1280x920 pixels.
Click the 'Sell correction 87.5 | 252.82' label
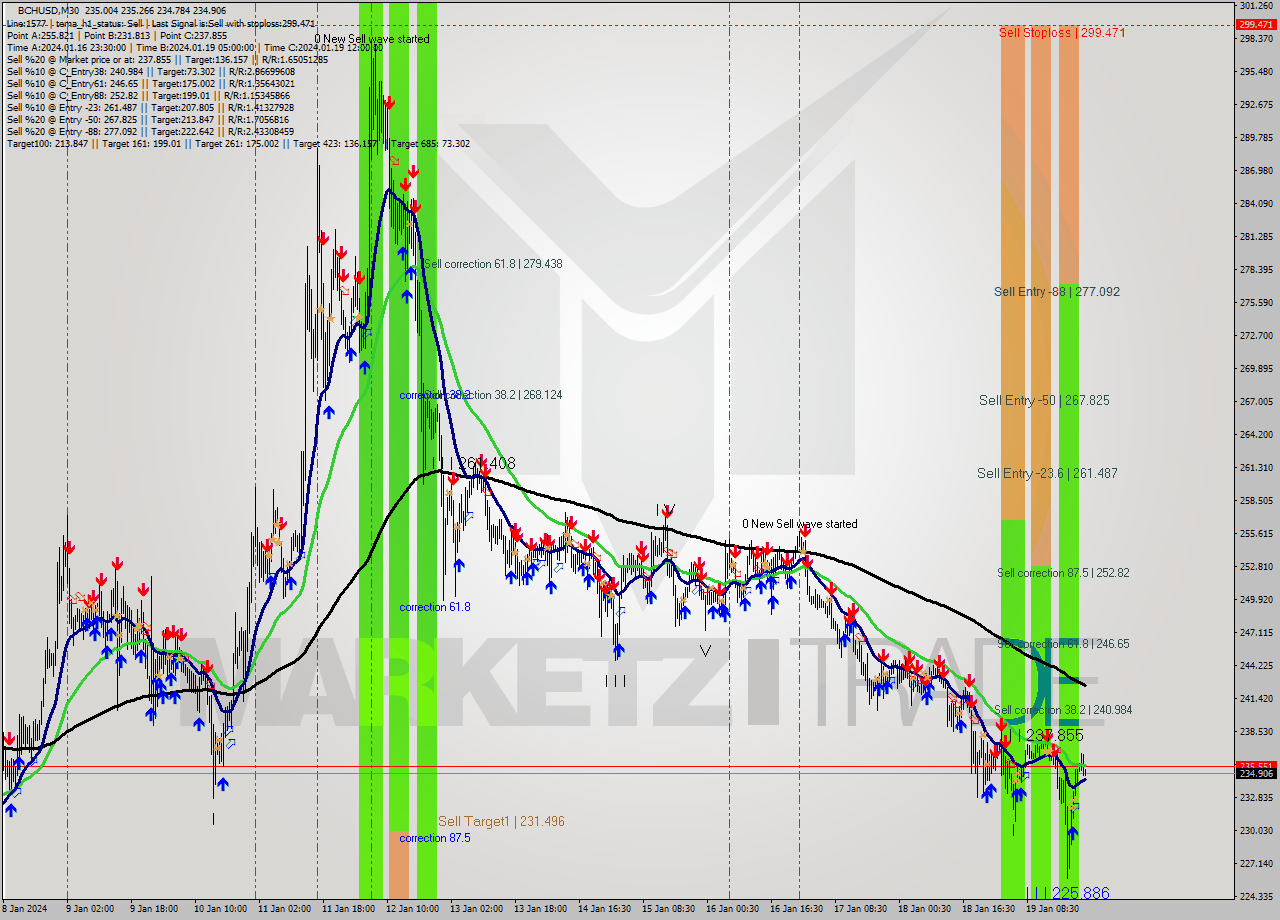[1063, 573]
